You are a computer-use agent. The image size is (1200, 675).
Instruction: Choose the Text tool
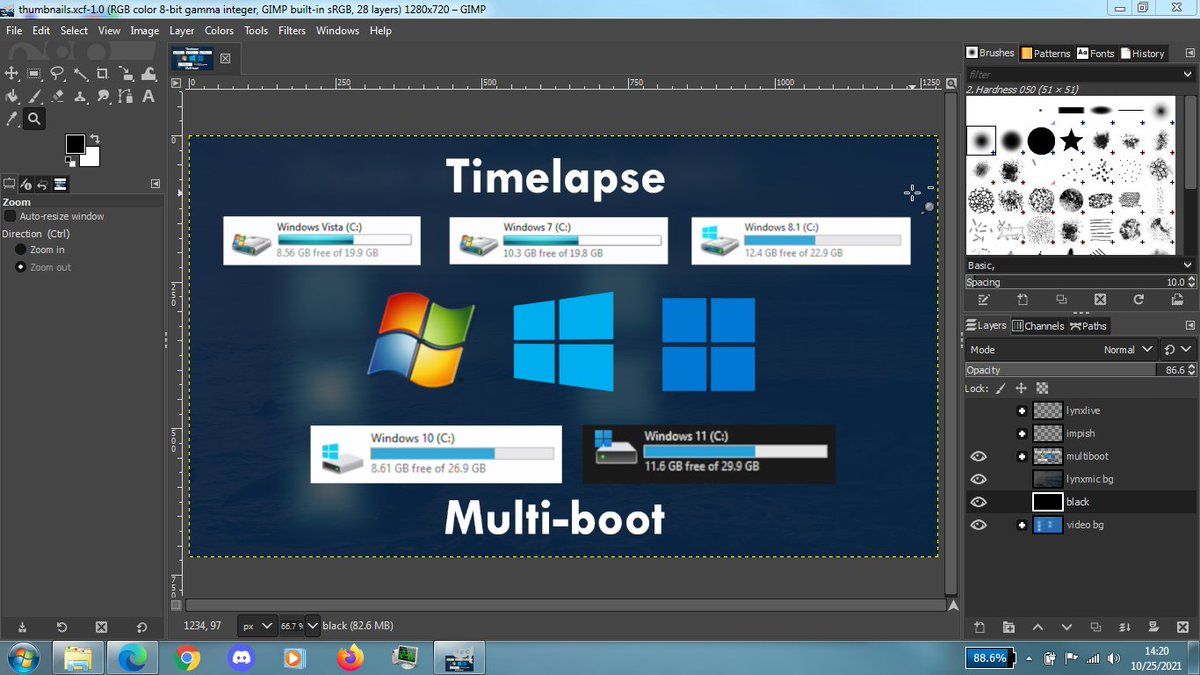tap(148, 97)
